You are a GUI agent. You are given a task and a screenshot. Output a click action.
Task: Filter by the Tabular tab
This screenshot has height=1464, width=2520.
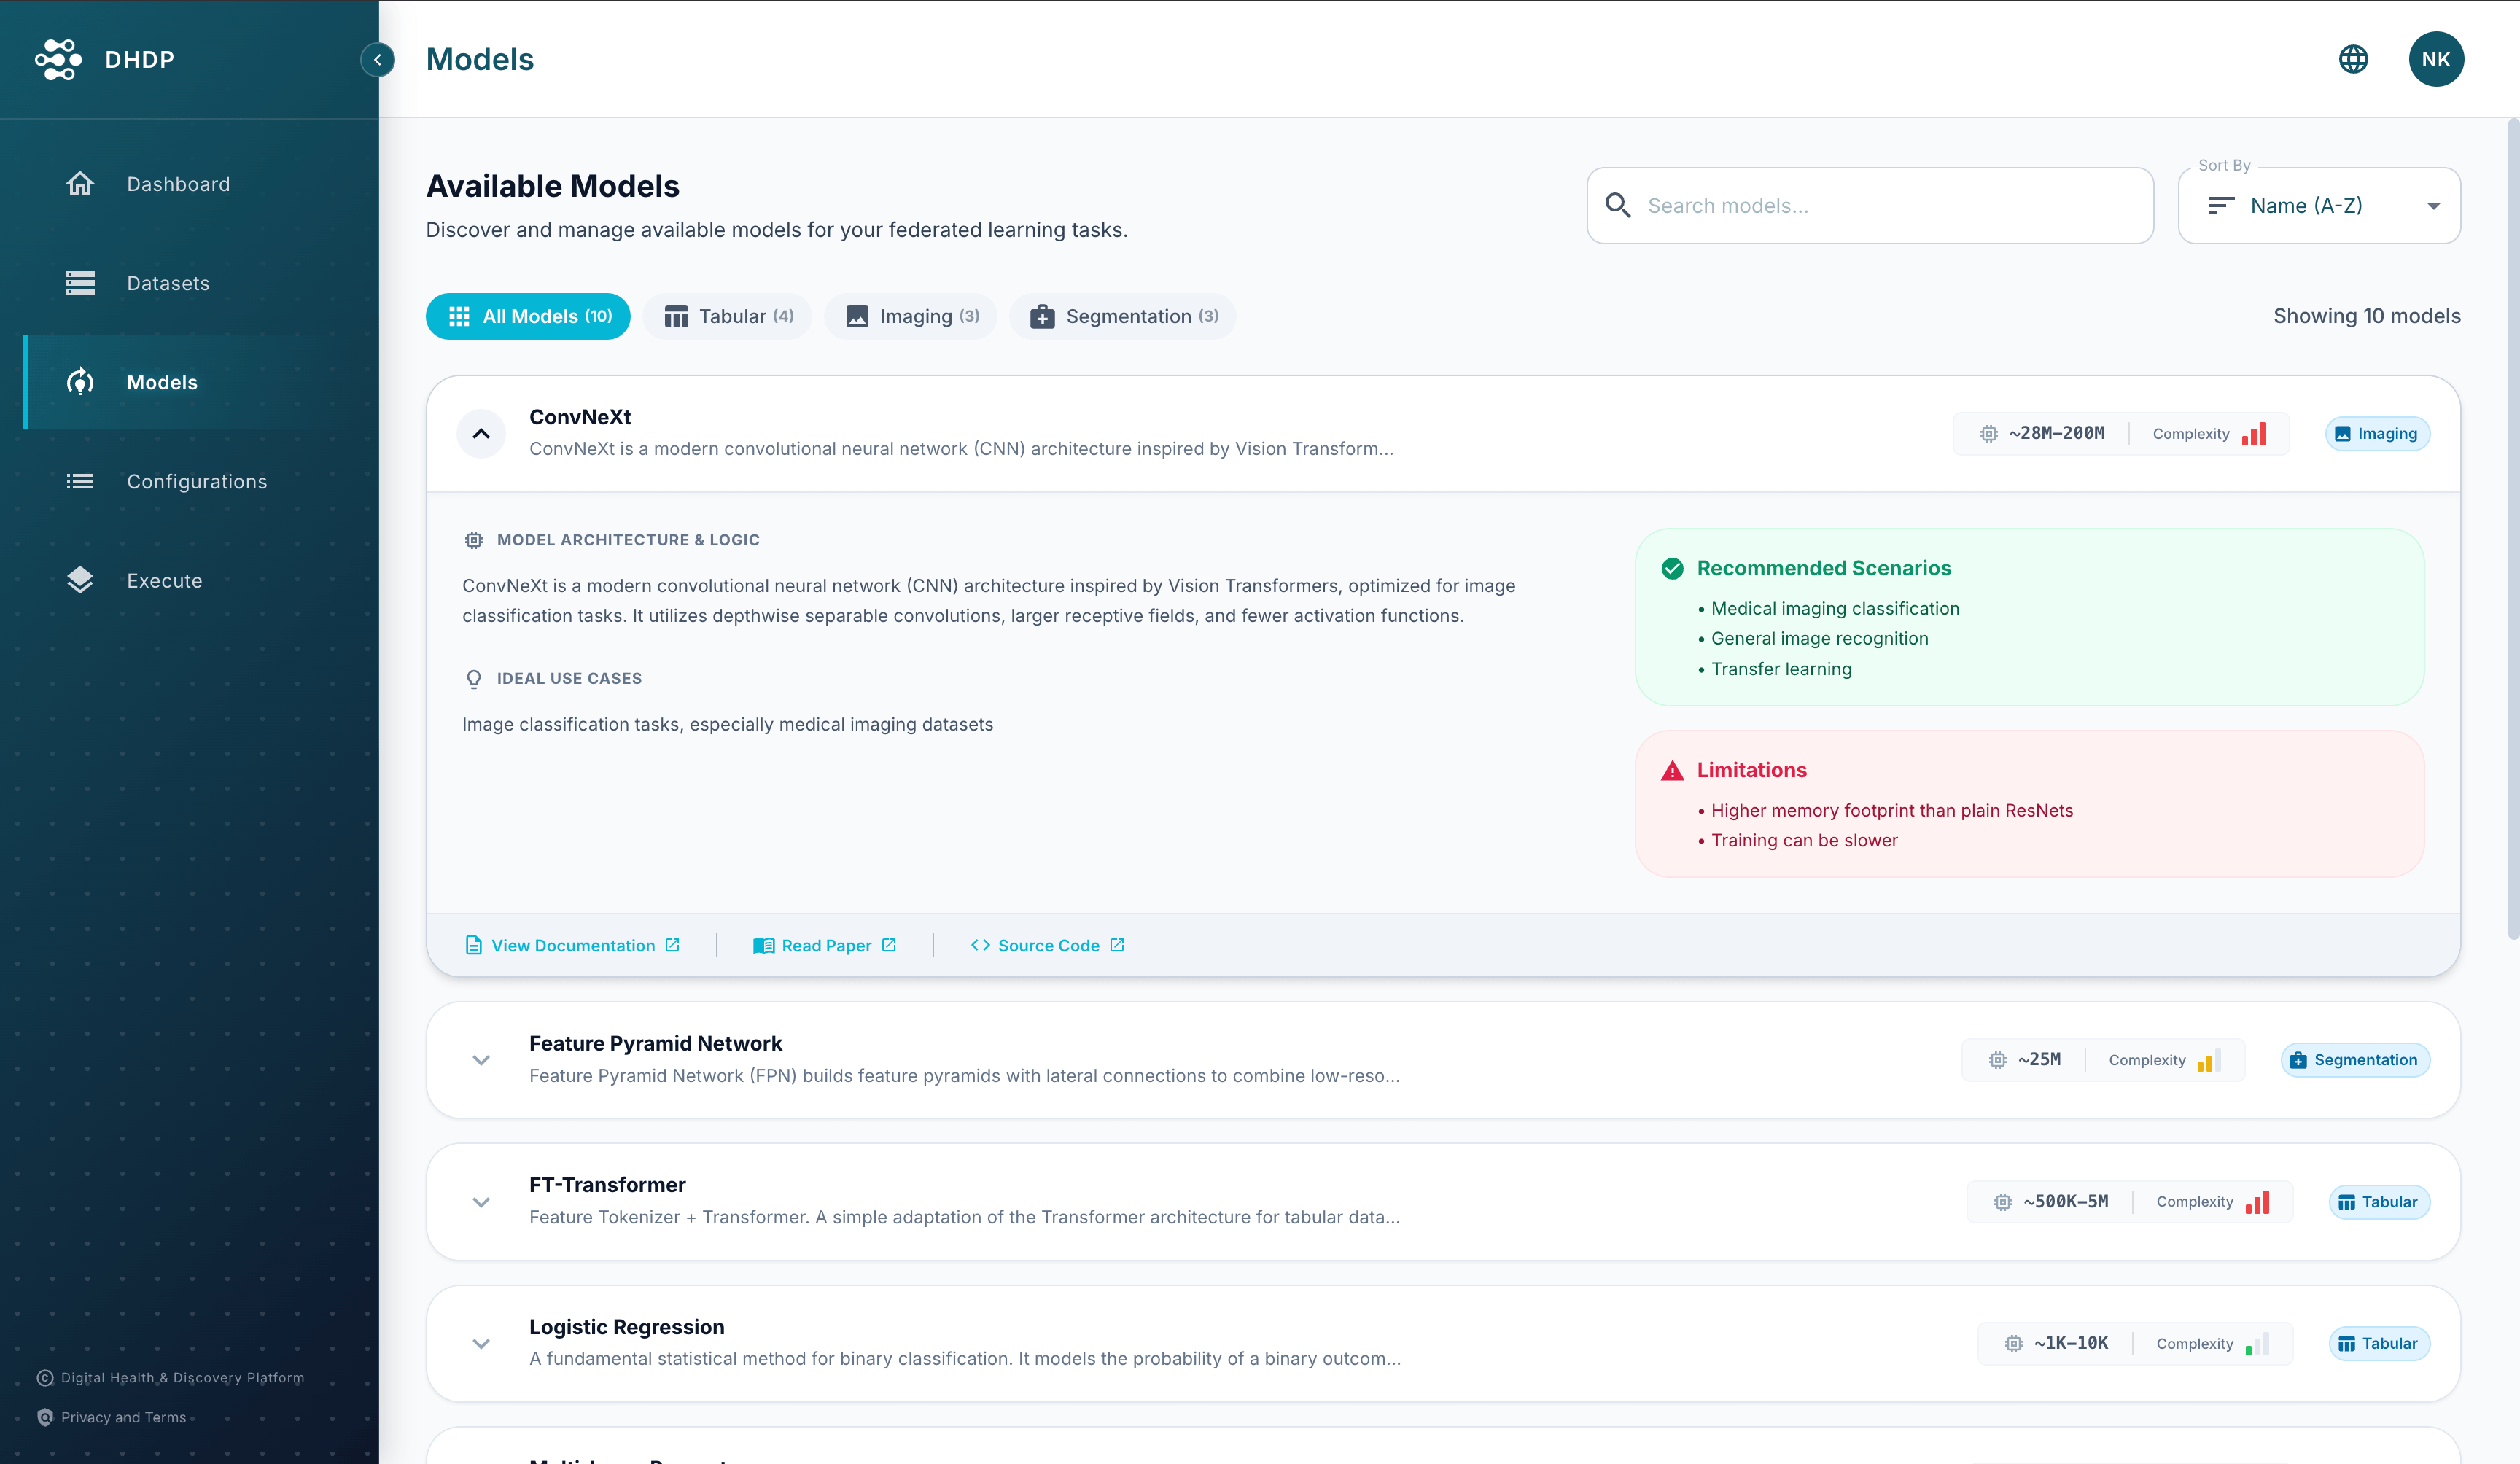tap(728, 316)
